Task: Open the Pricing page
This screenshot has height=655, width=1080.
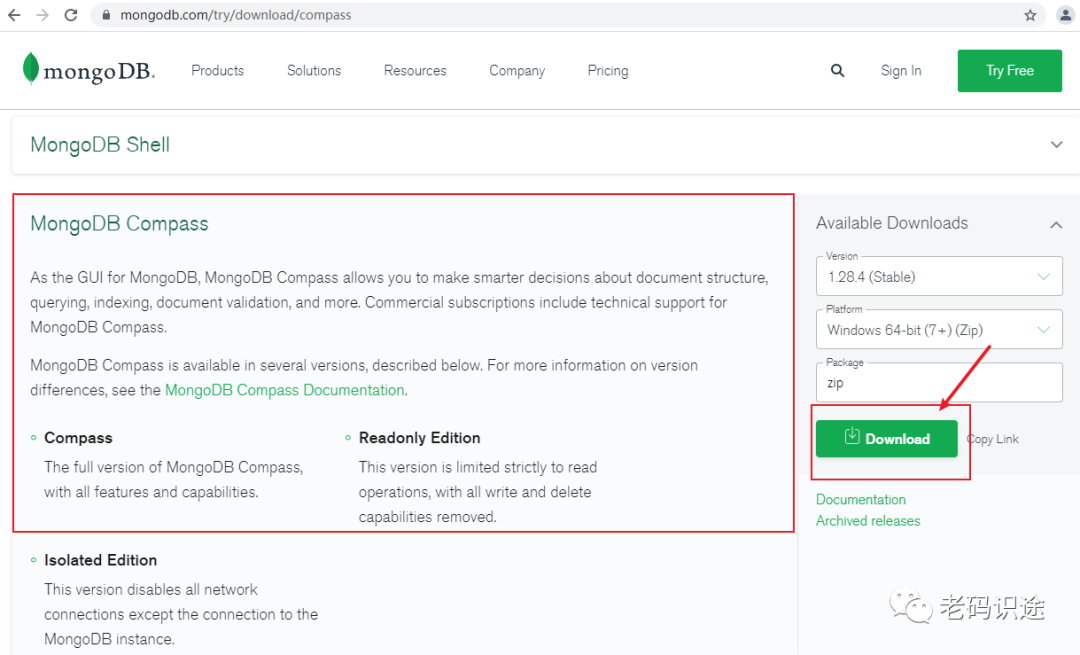Action: (608, 70)
